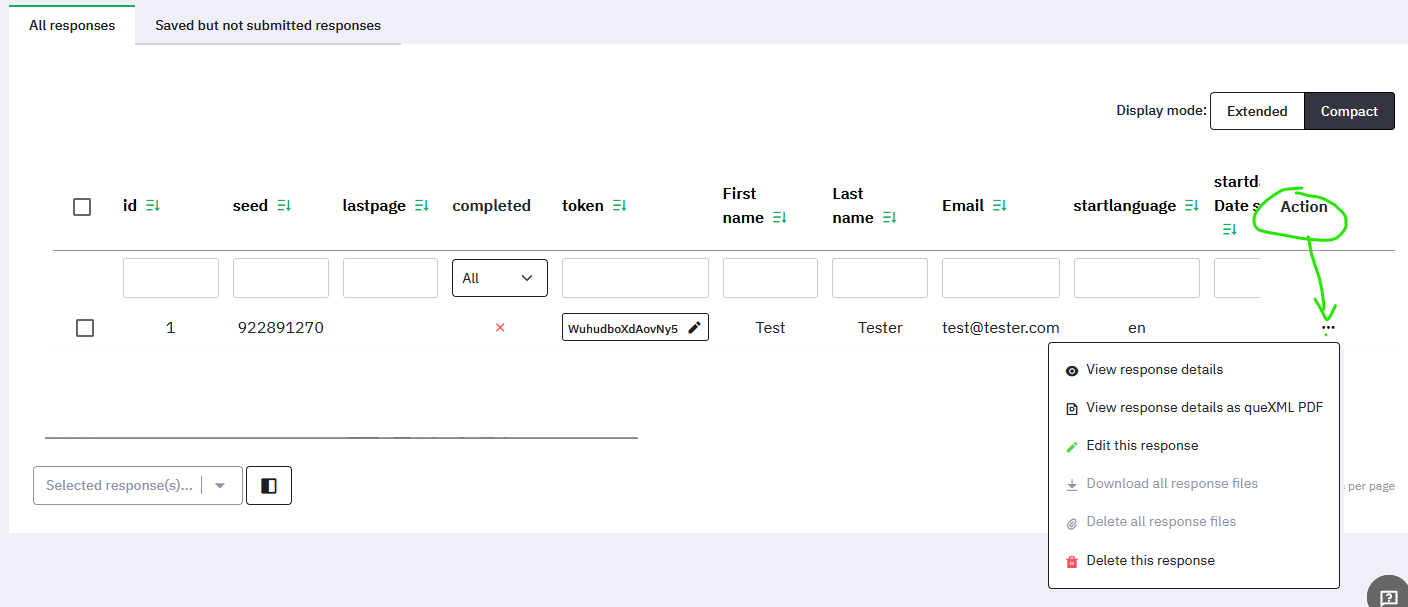Viewport: 1408px width, 607px height.
Task: Click the token filter input field
Action: [635, 278]
